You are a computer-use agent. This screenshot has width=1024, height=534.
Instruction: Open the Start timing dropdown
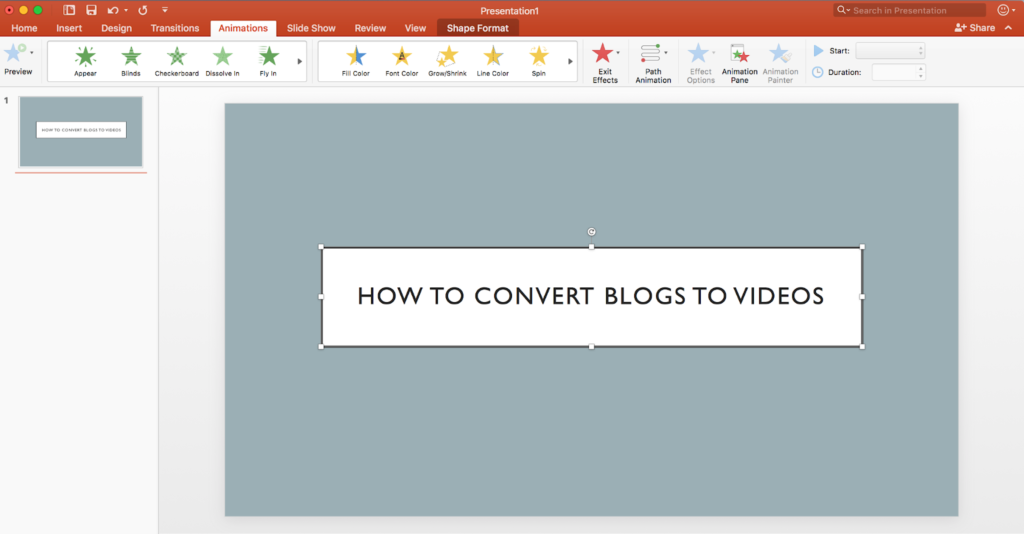point(889,51)
